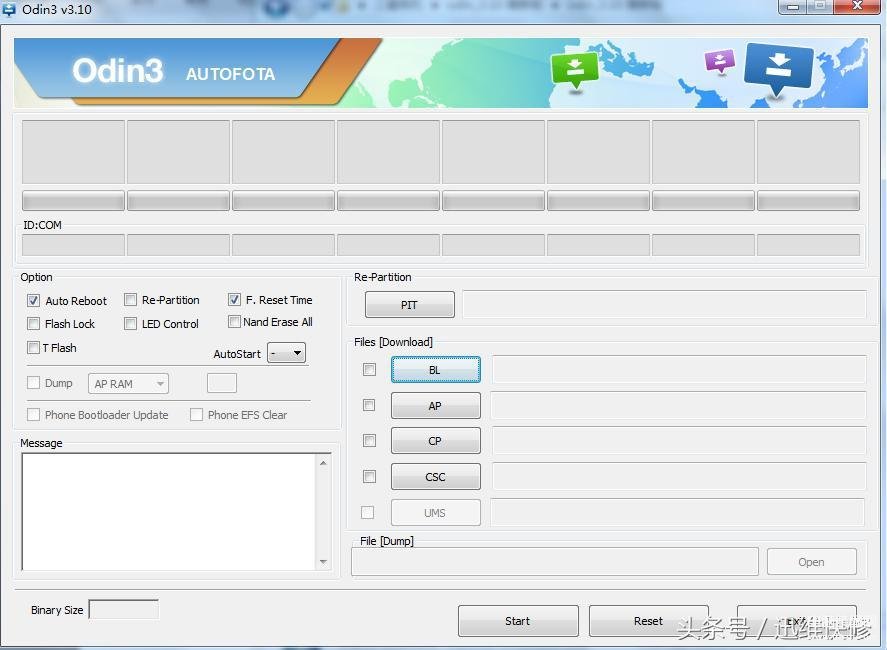Click the Odin3 app icon in title bar
This screenshot has width=887, height=650.
coord(8,10)
